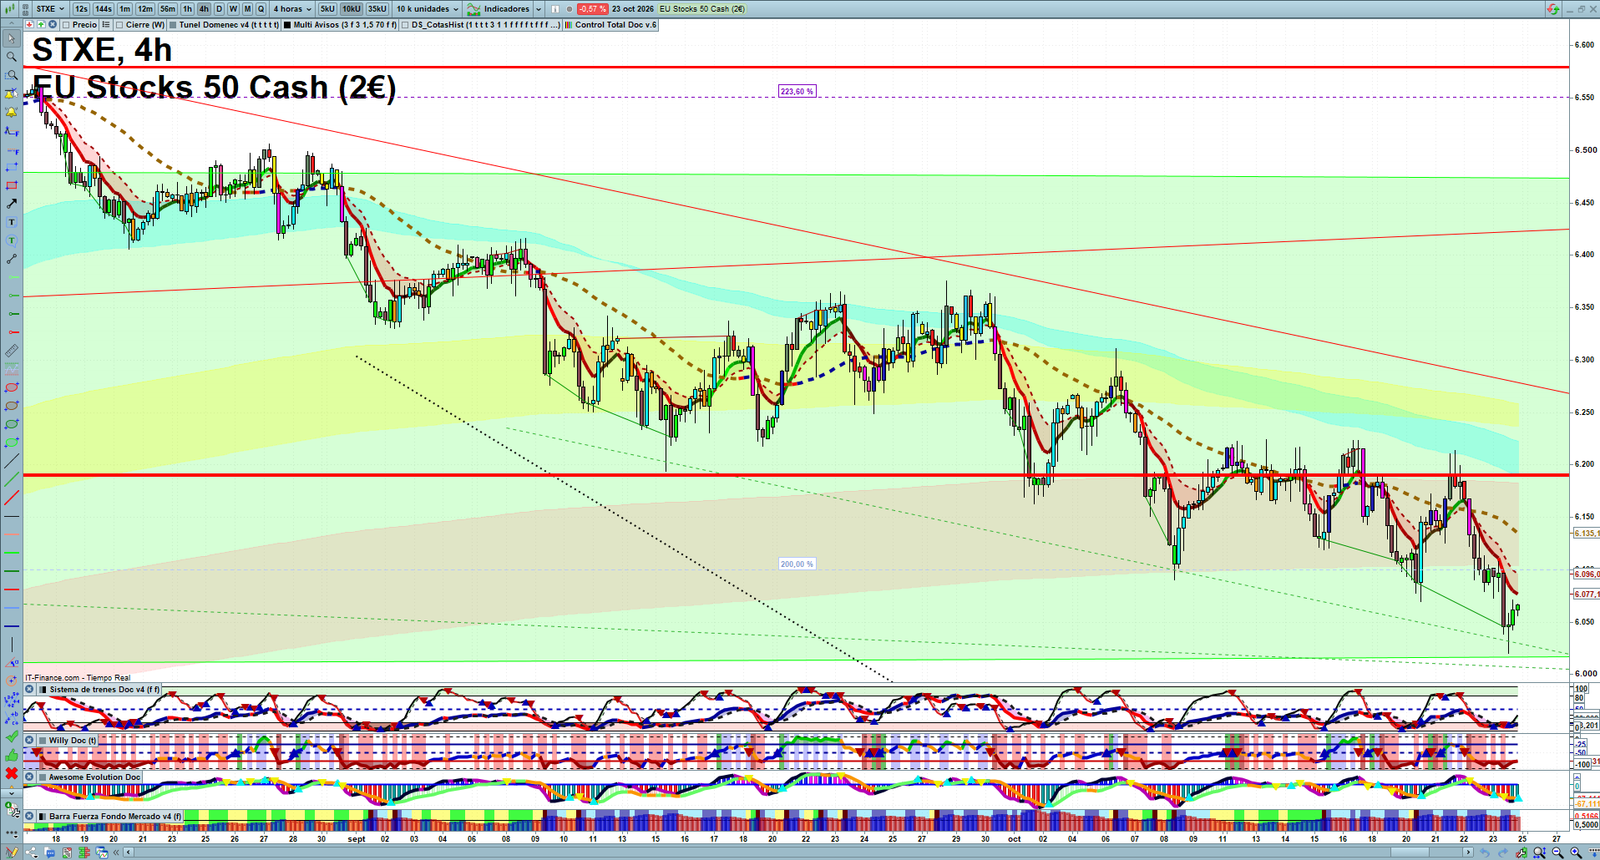Expand the Indicadores dropdown arrow

(538, 9)
